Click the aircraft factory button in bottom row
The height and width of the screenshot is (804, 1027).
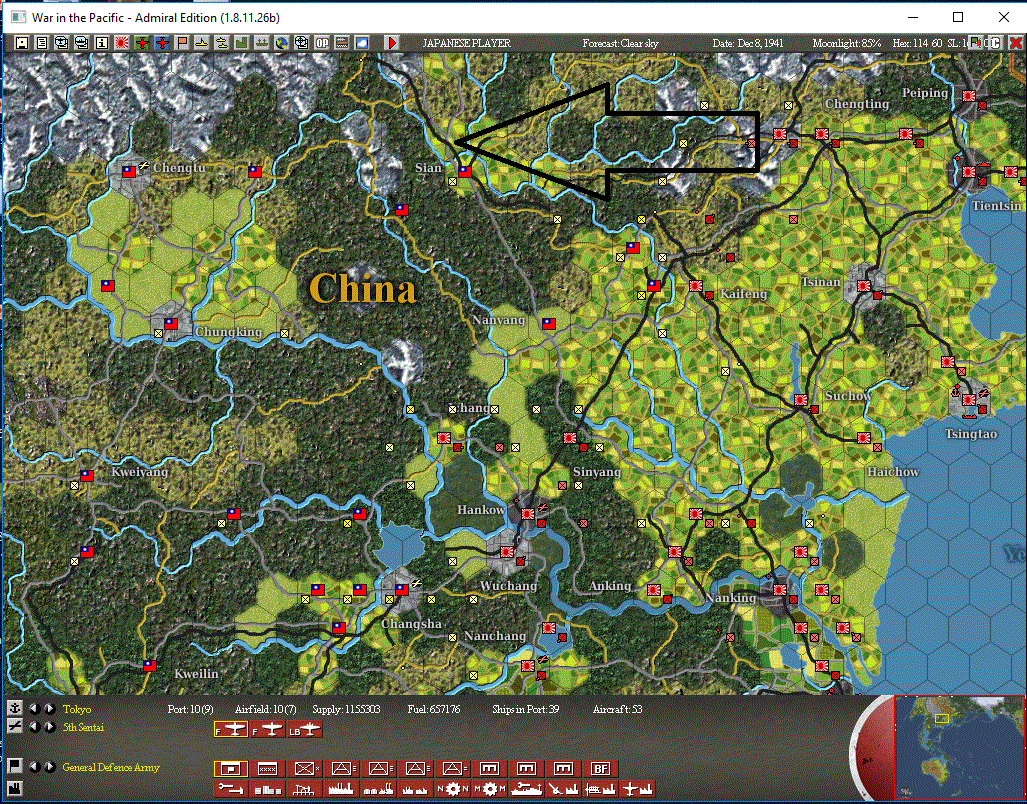637,789
